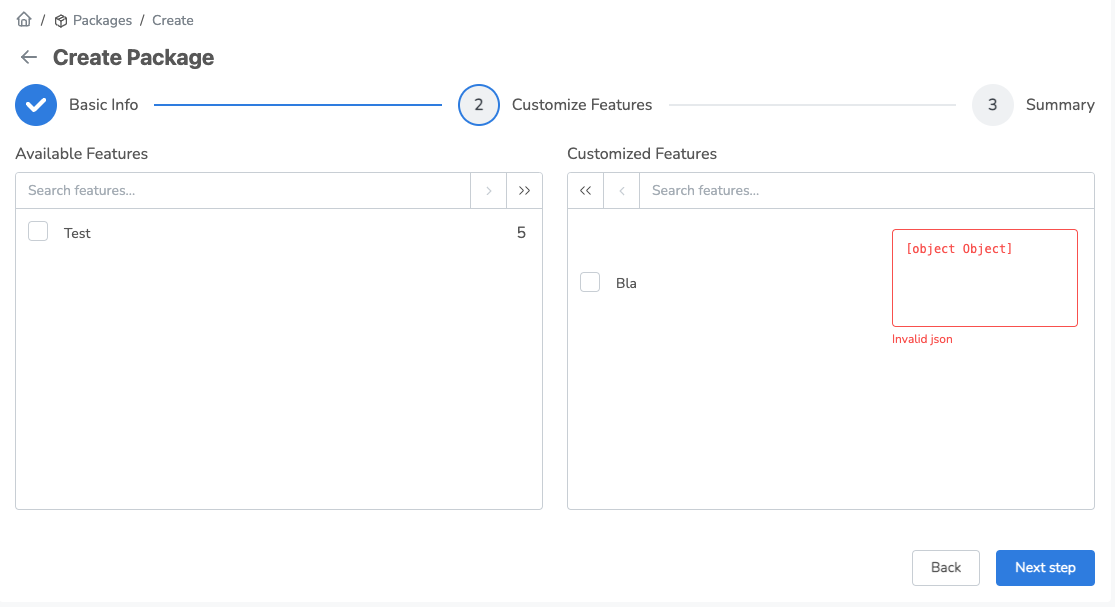Image resolution: width=1115 pixels, height=607 pixels.
Task: Click the Available Features label
Action: click(x=82, y=154)
